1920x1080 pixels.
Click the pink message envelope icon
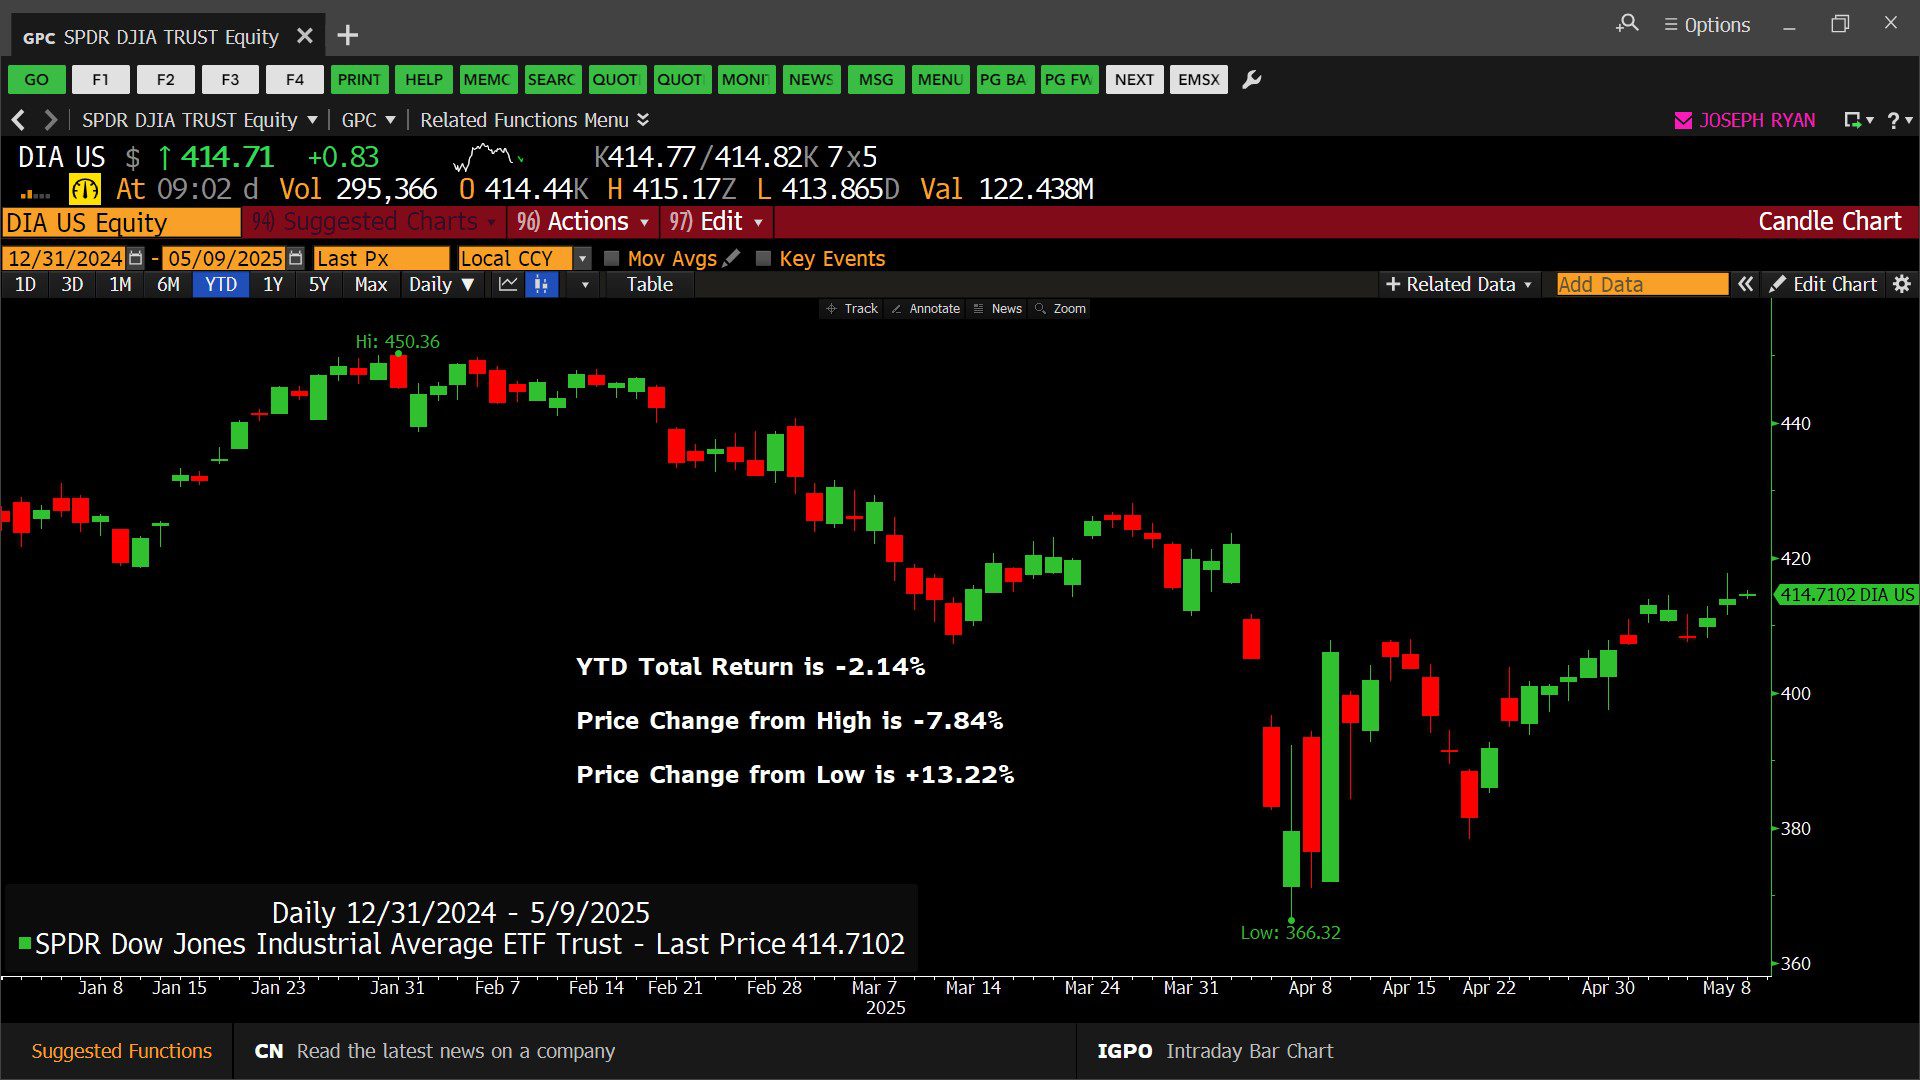tap(1683, 120)
